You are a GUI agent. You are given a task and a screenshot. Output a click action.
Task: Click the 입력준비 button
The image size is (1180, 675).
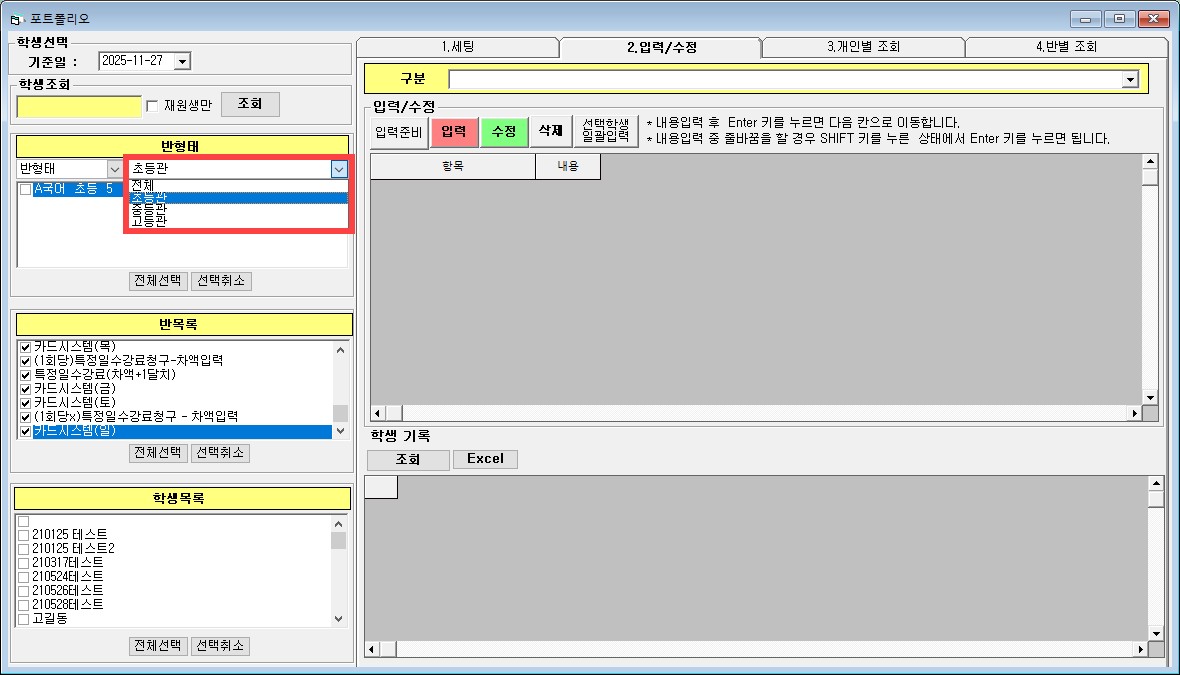(399, 131)
